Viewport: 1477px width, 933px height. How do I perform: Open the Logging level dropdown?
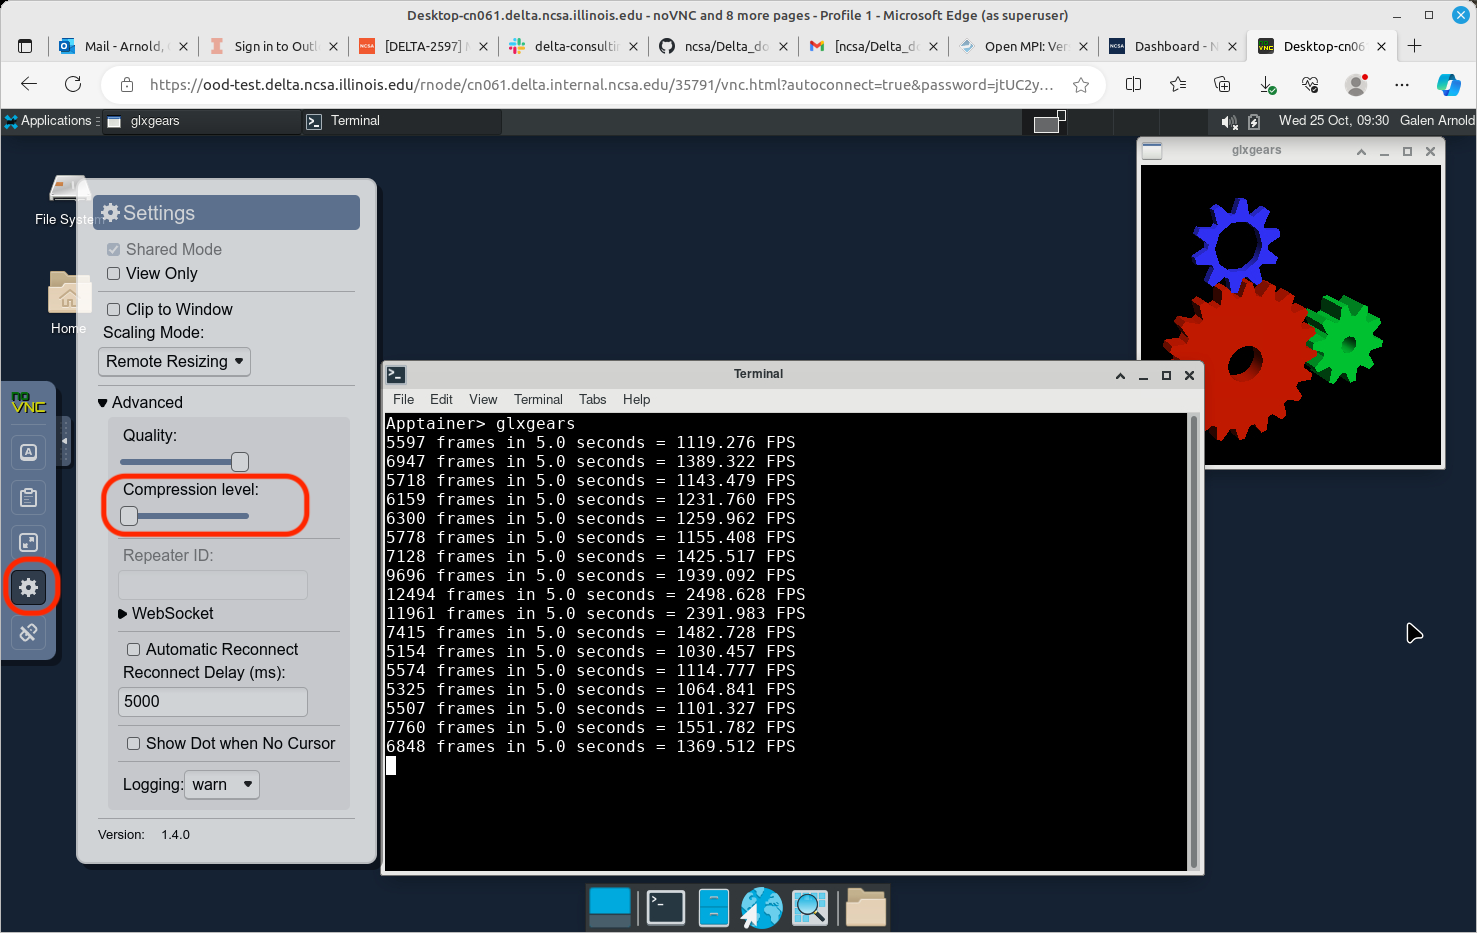click(x=222, y=785)
